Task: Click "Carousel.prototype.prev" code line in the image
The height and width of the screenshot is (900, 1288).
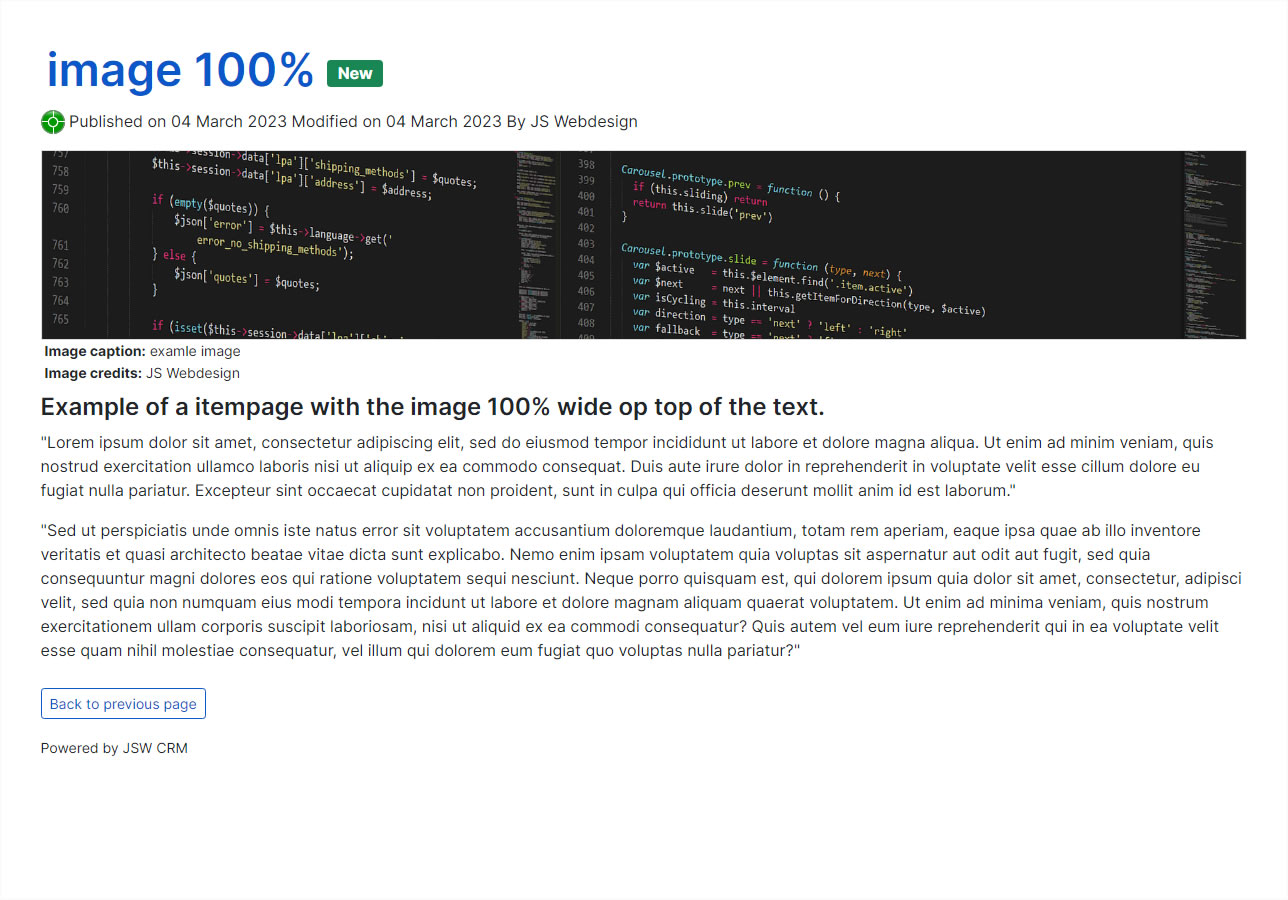Action: 688,178
